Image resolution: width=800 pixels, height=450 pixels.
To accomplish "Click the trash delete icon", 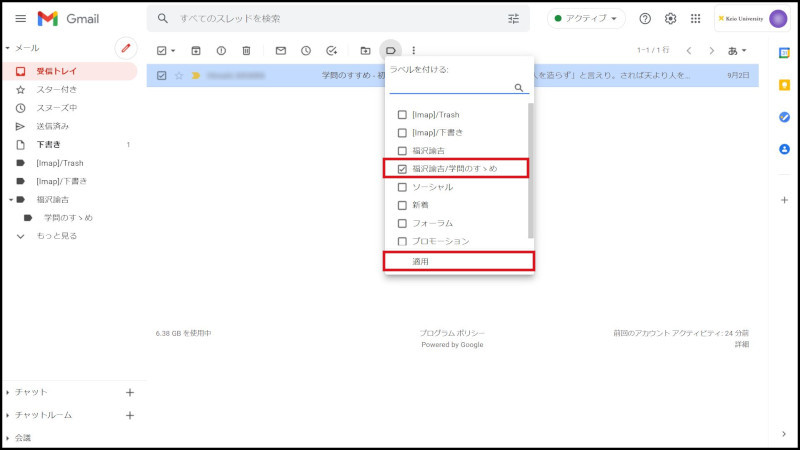I will [x=246, y=50].
